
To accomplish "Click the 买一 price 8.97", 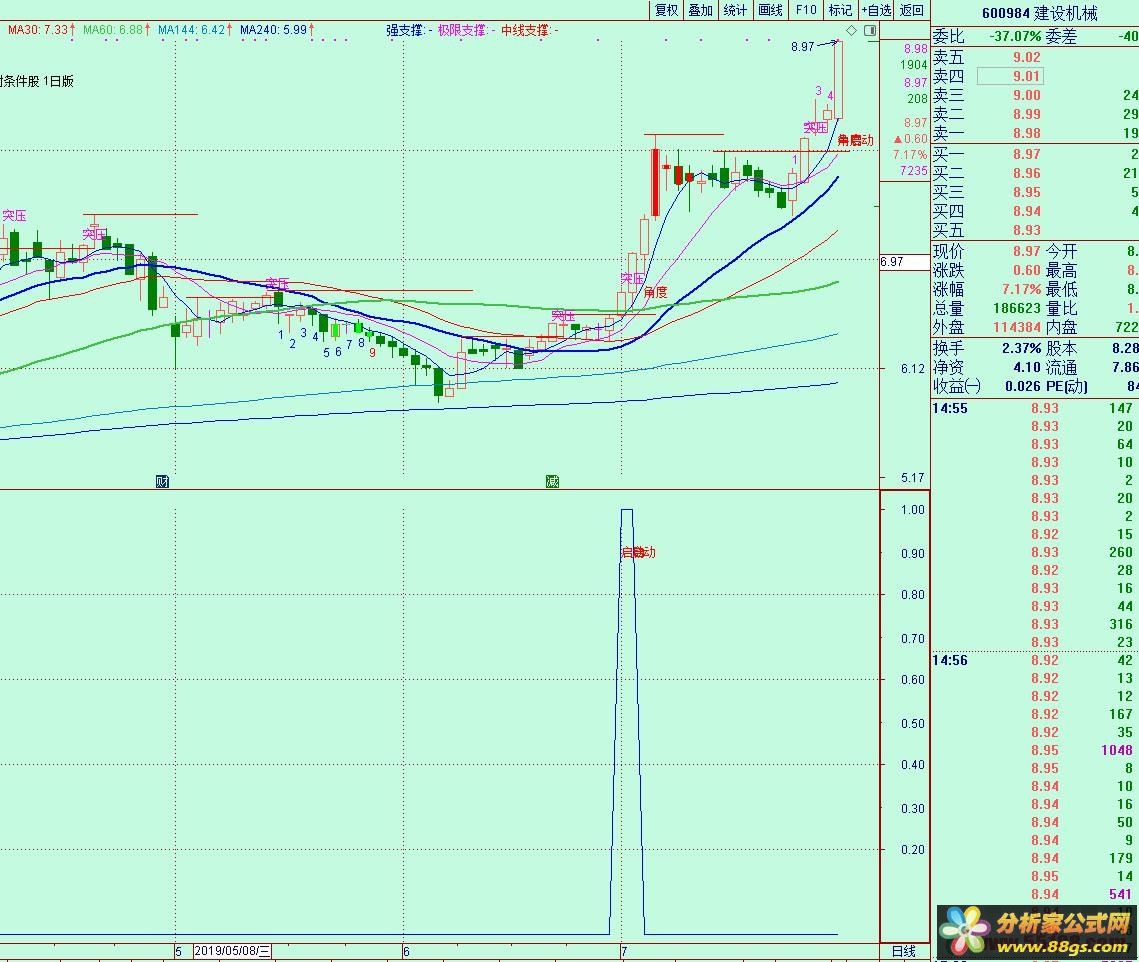I will (1026, 154).
